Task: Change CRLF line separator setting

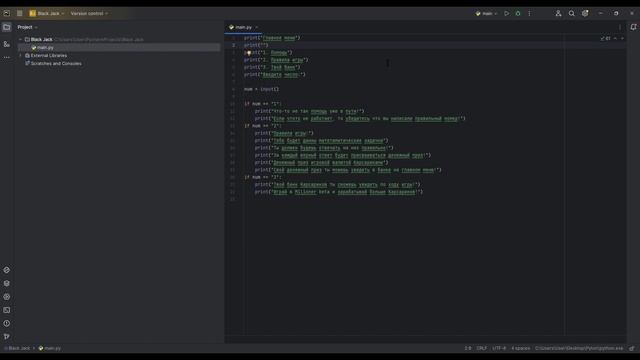Action: [x=482, y=349]
